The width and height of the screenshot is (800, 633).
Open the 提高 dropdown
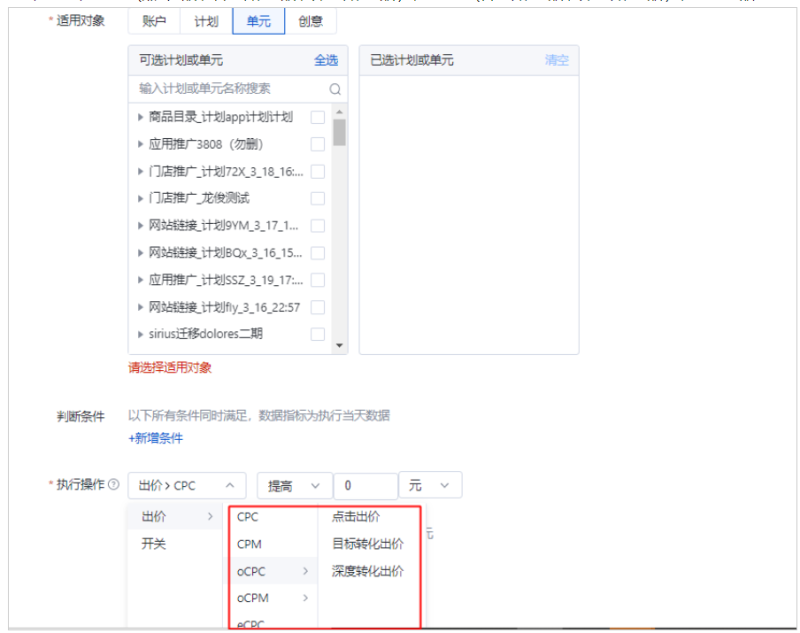click(x=293, y=485)
